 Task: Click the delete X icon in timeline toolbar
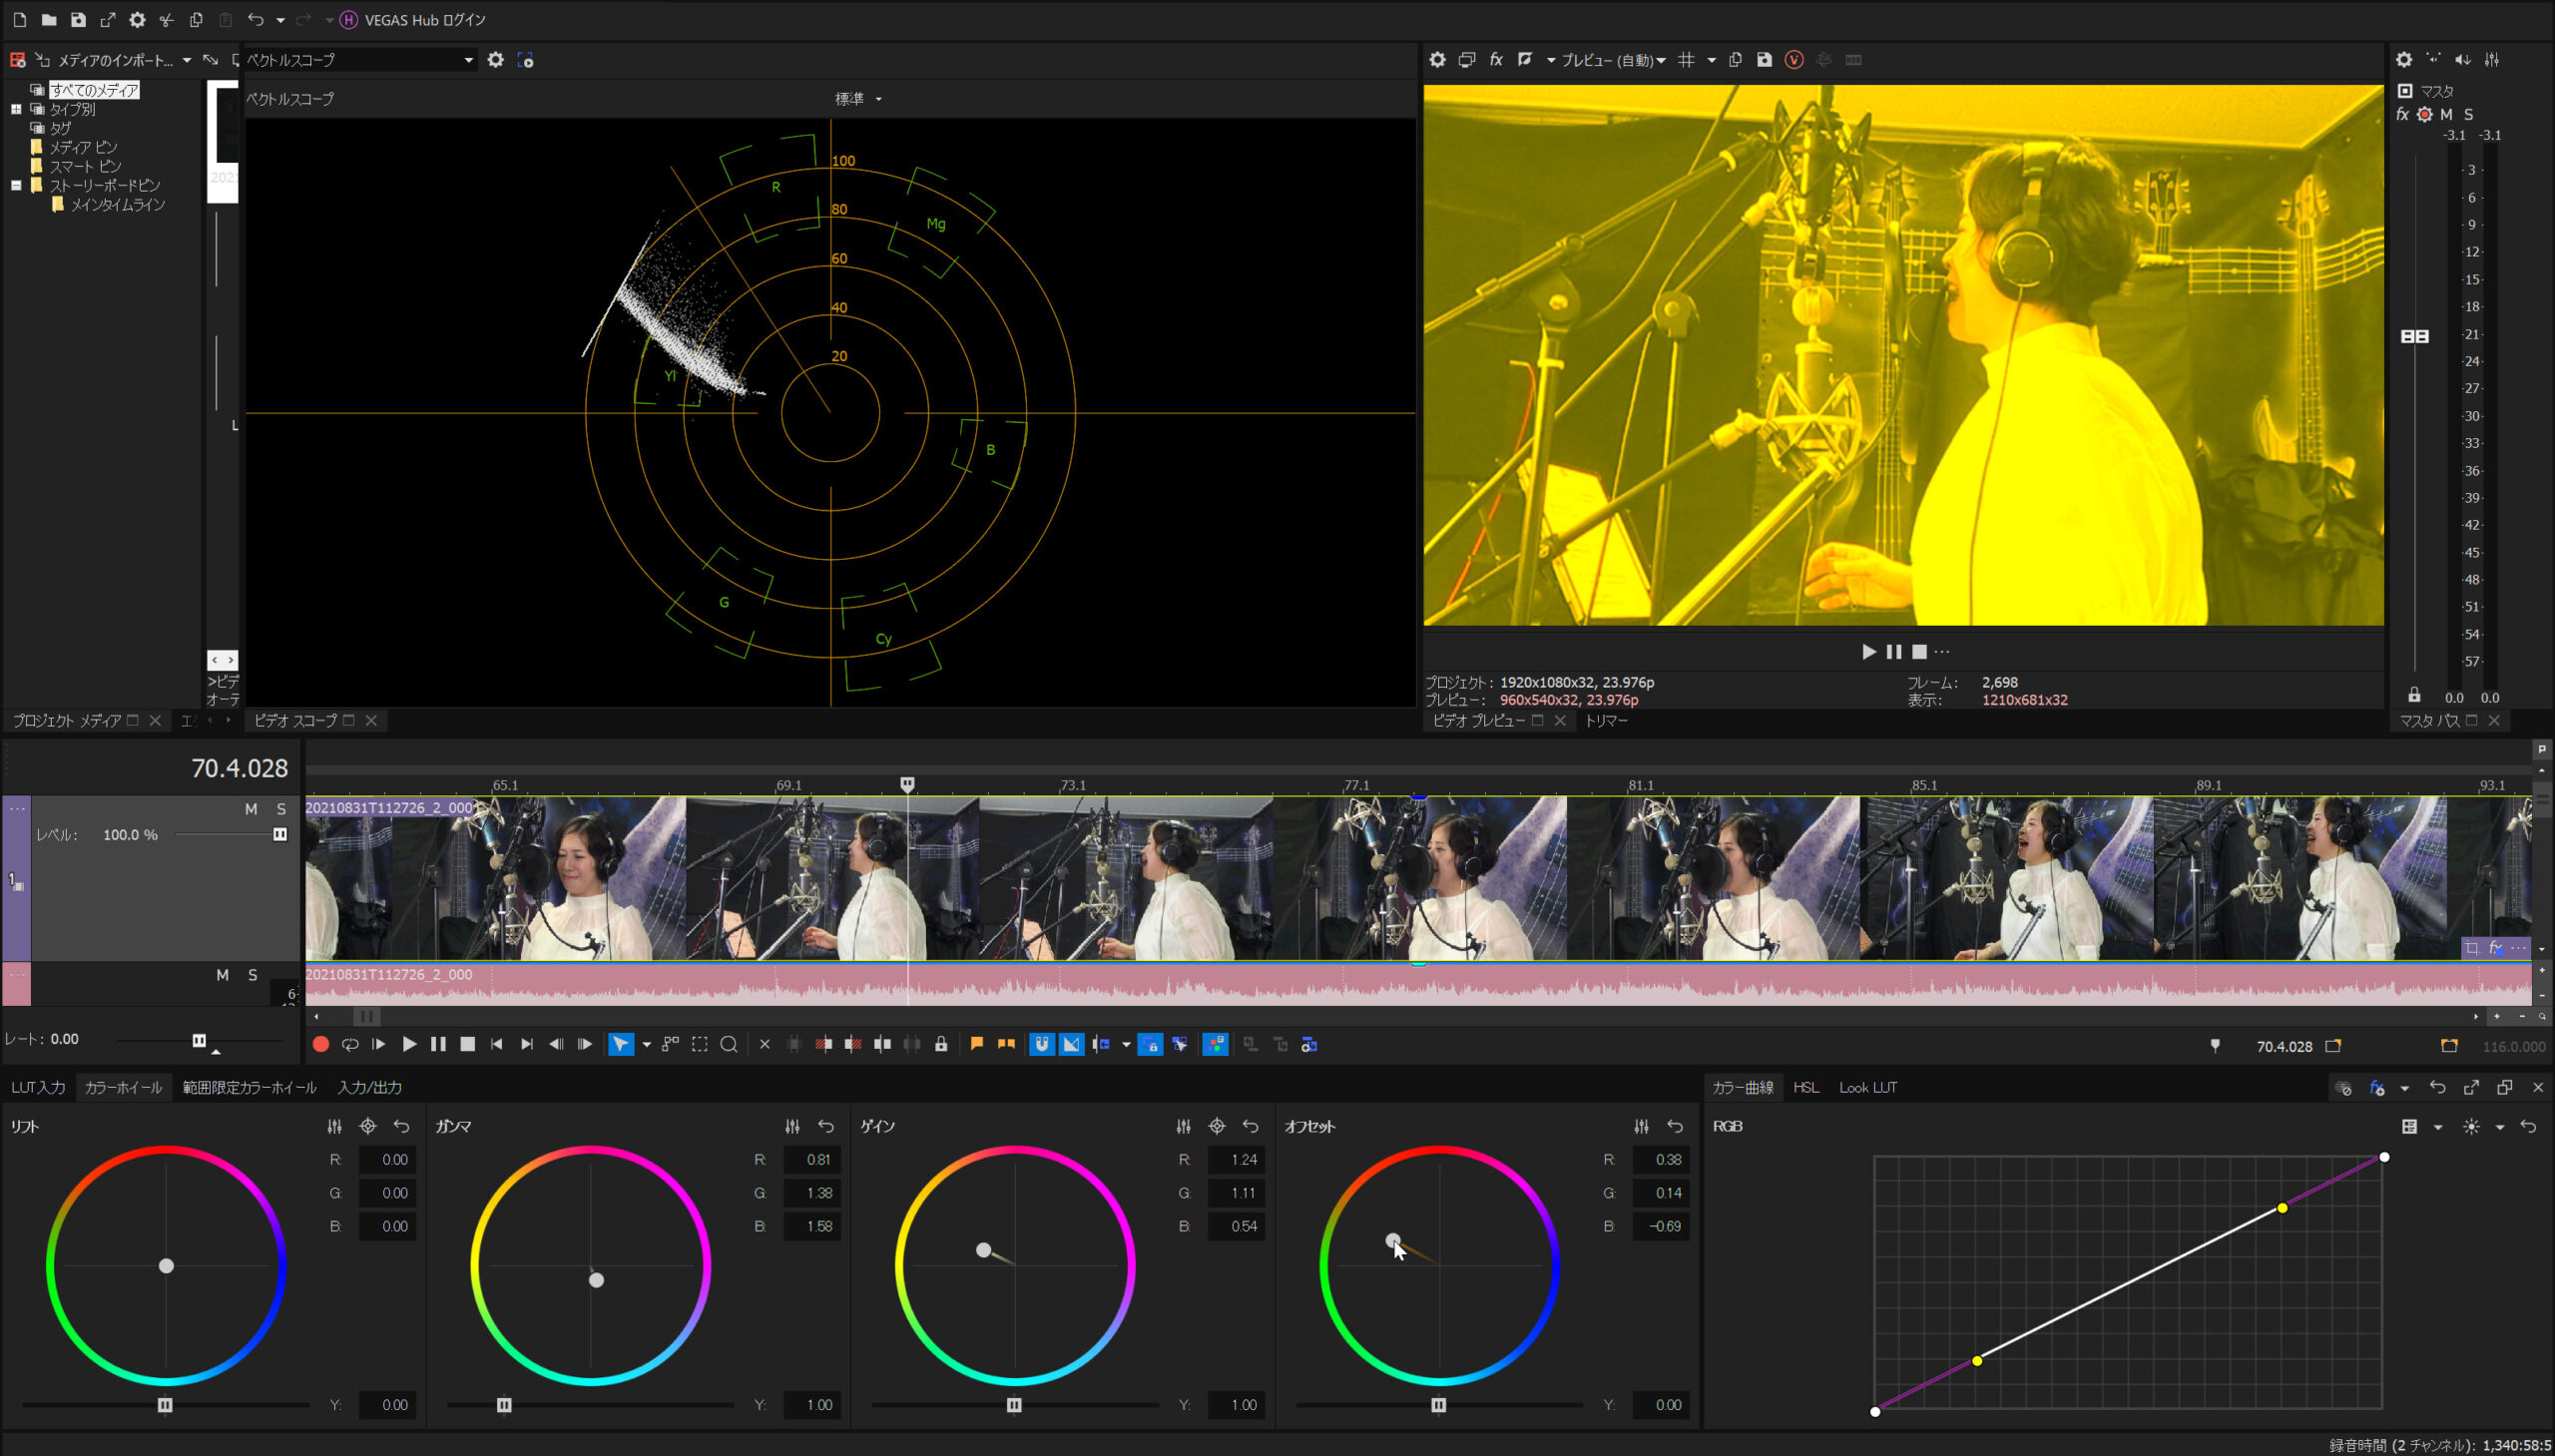pos(765,1044)
